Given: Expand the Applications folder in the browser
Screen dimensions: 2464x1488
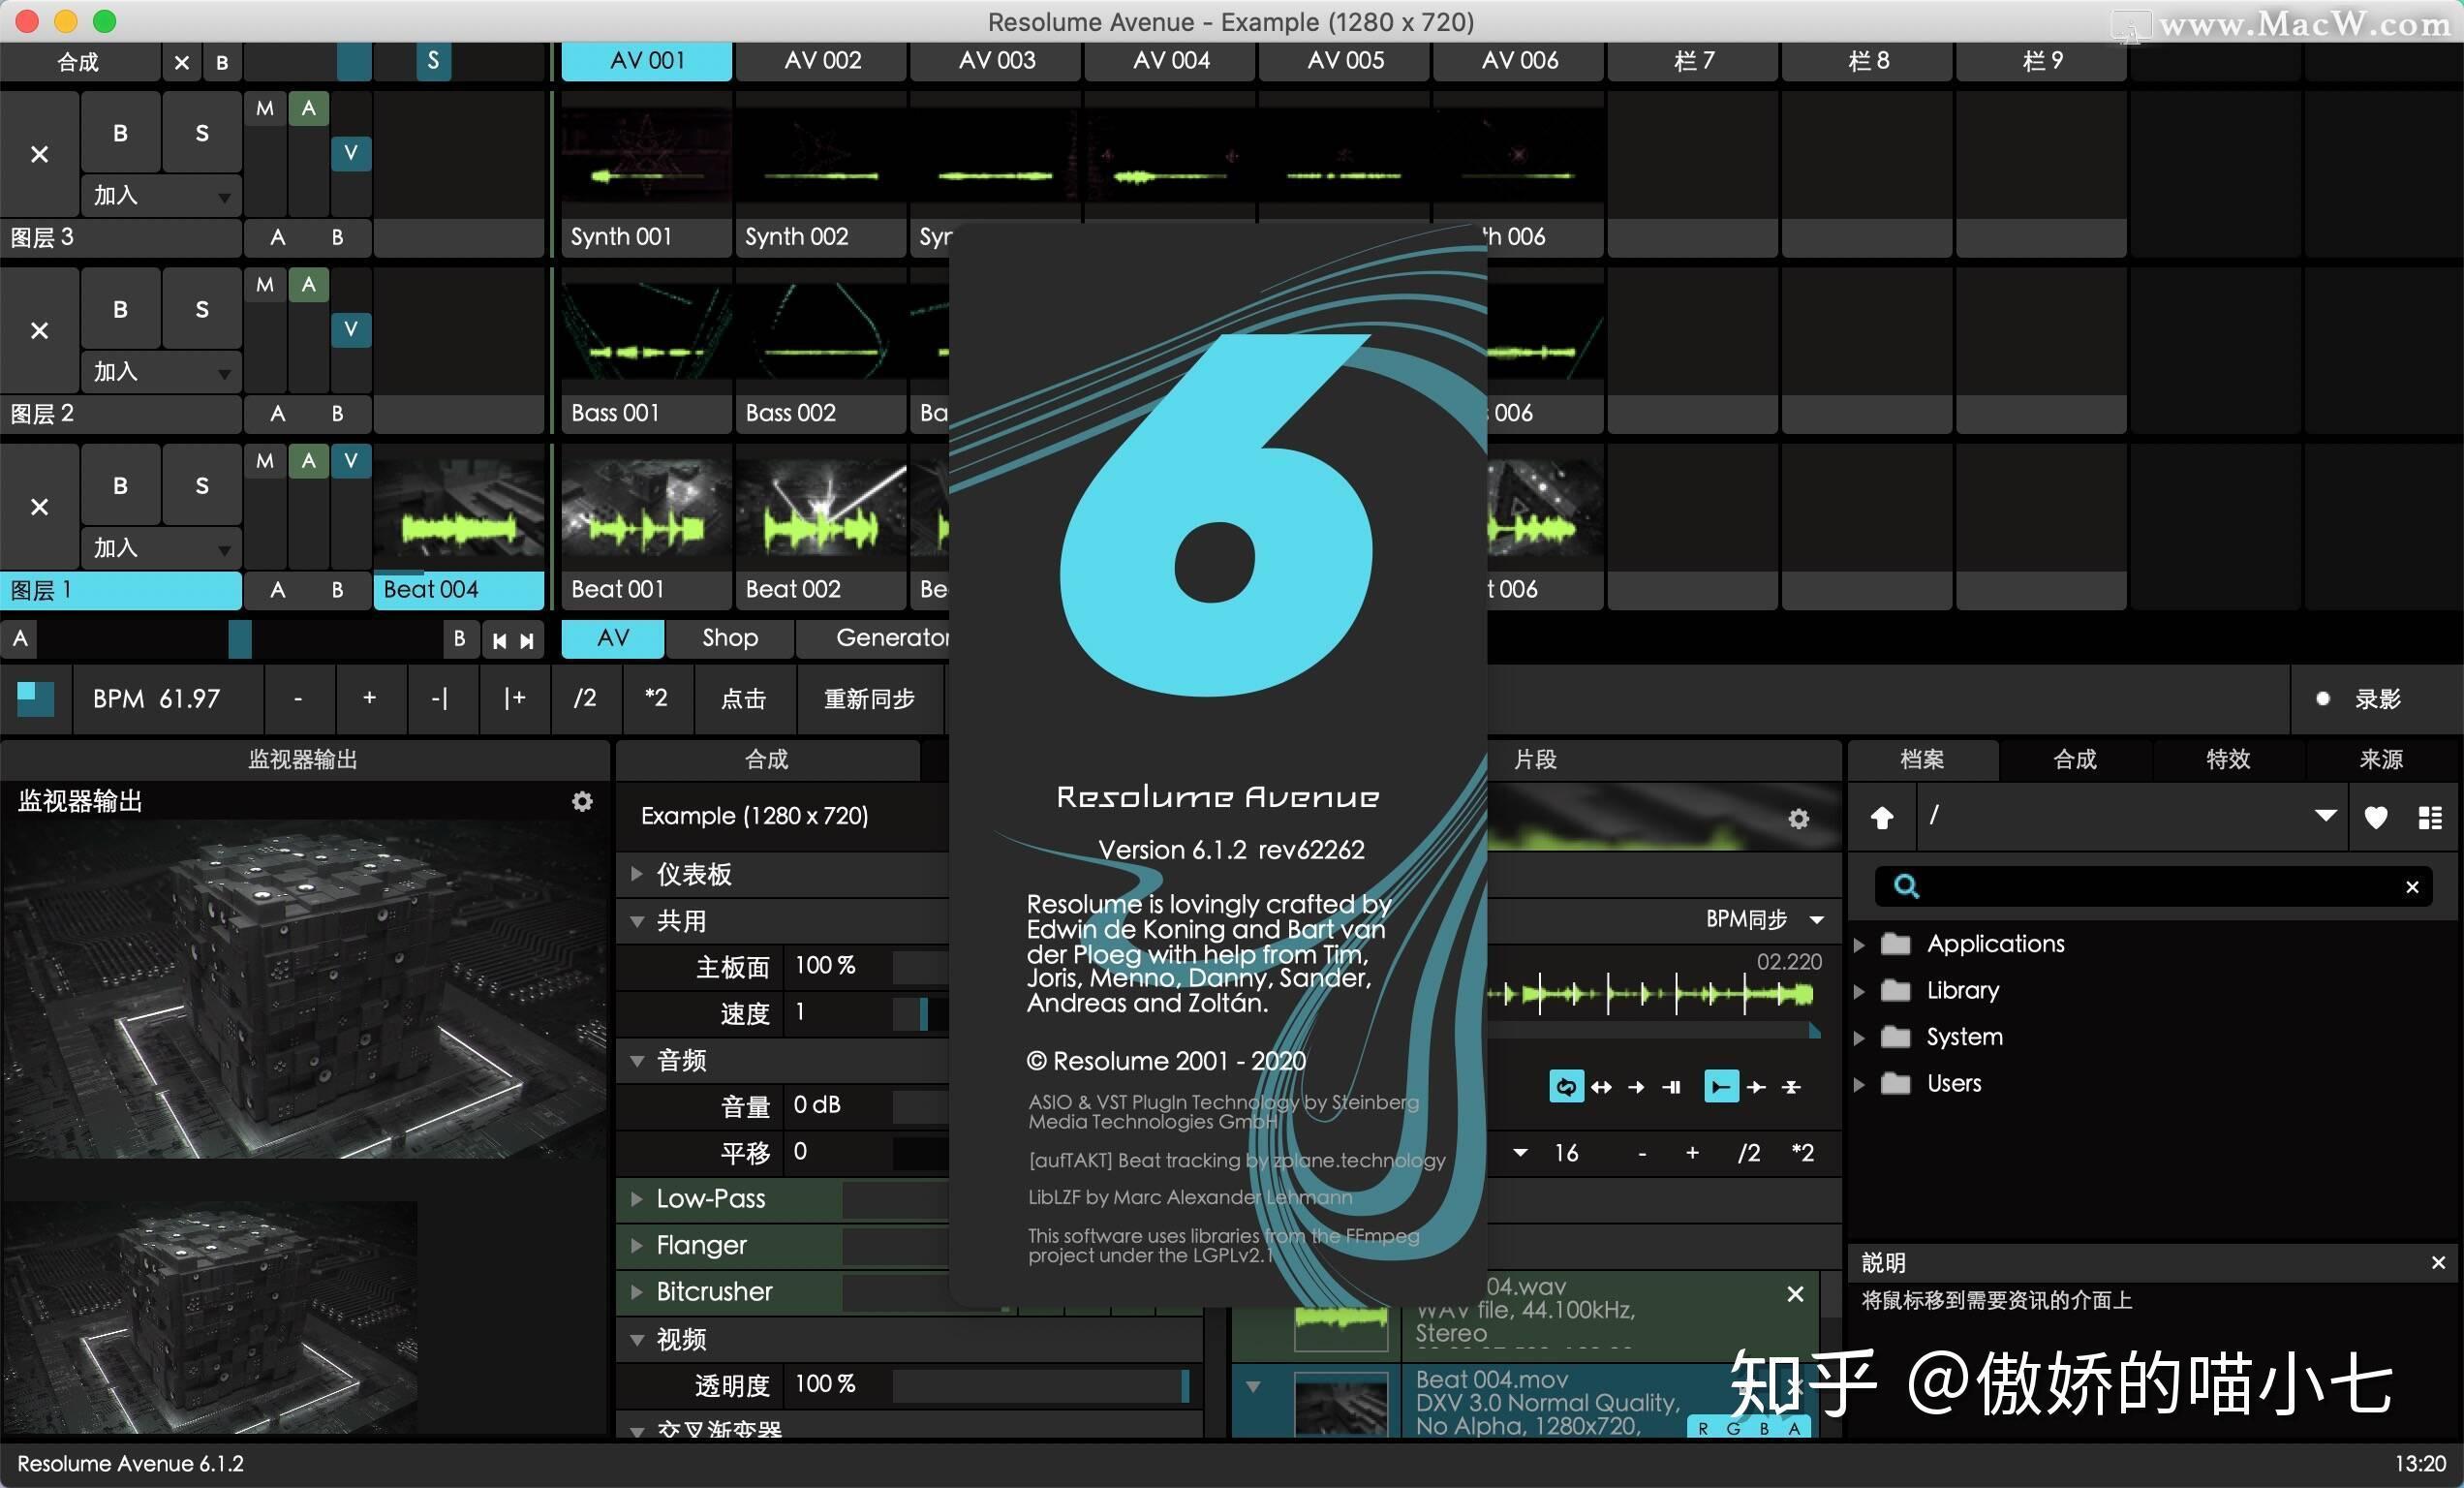Looking at the screenshot, I should point(1860,943).
